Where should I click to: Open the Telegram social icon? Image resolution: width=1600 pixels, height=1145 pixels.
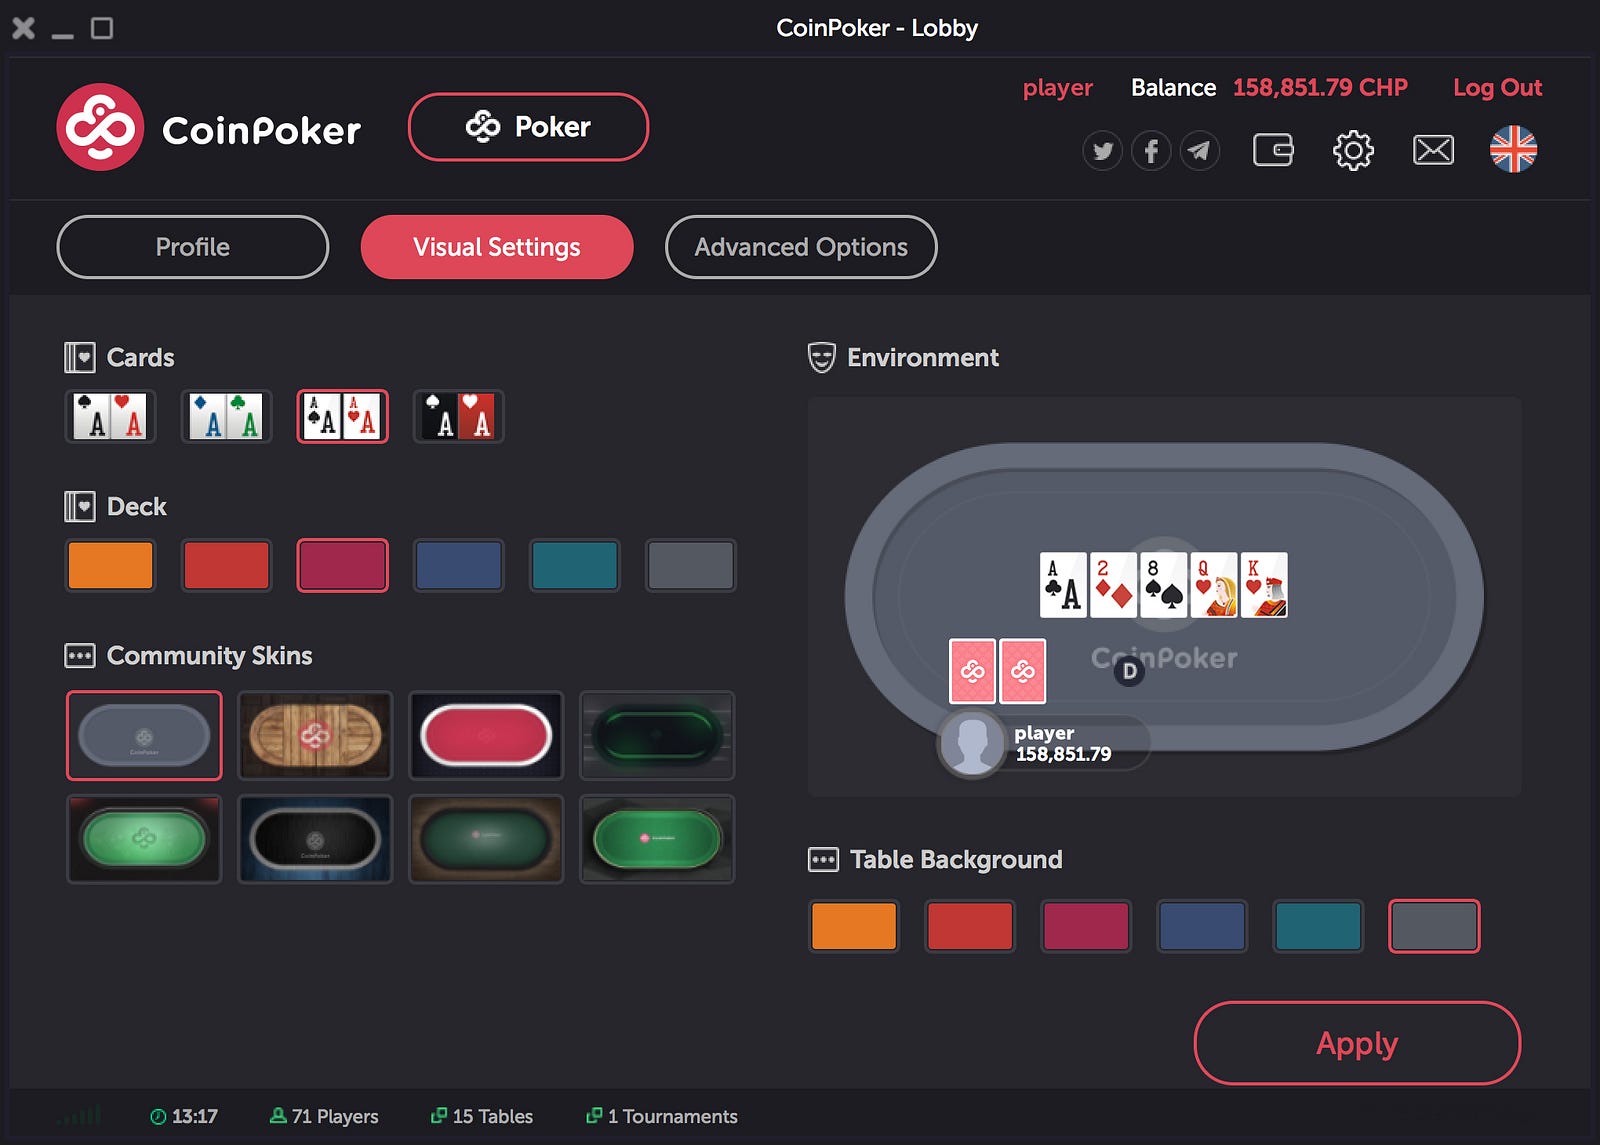coord(1200,151)
